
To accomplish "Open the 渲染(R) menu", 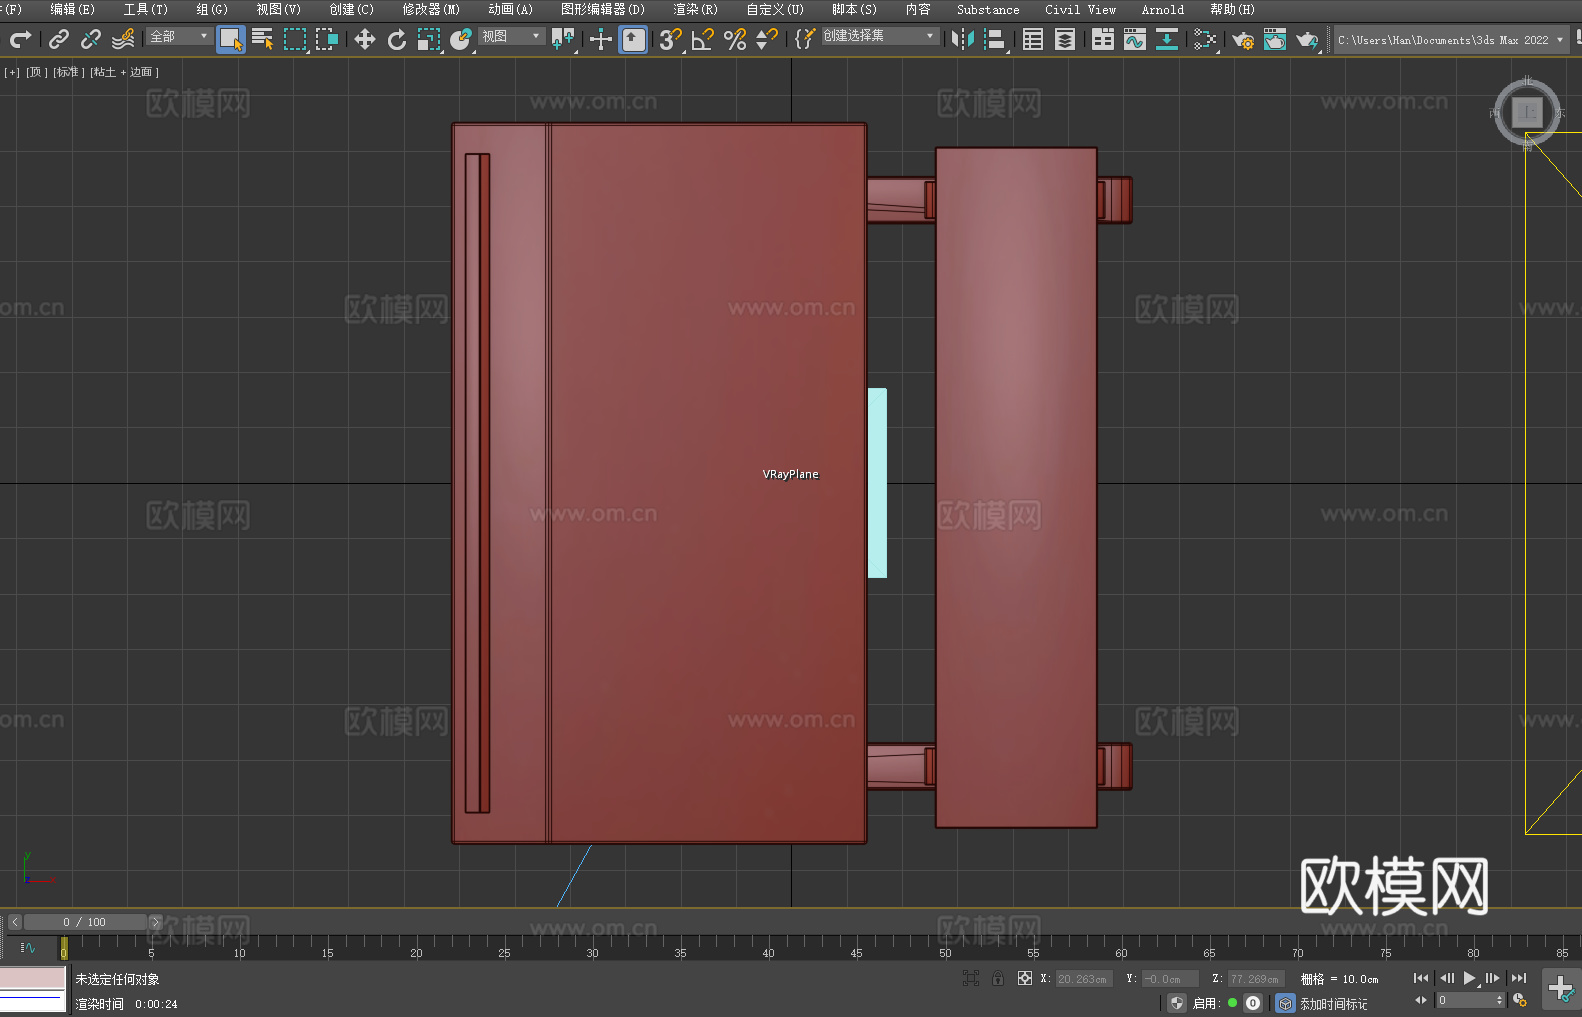I will (695, 9).
